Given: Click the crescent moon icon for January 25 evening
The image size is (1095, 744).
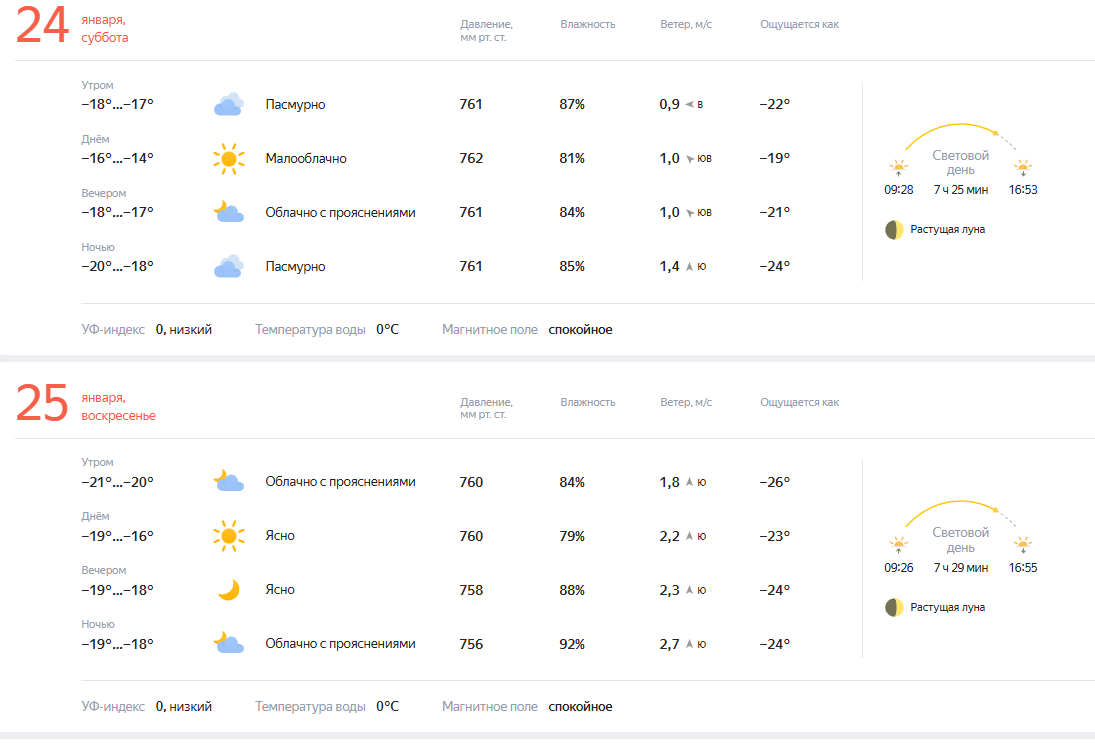Looking at the screenshot, I should [x=229, y=590].
